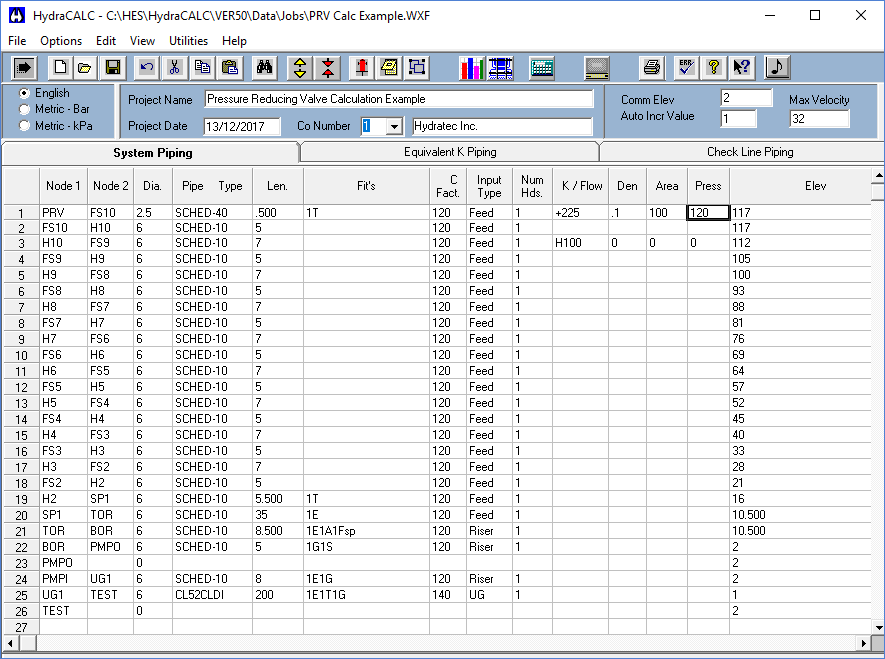Image resolution: width=885 pixels, height=659 pixels.
Task: Toggle sound with the music note icon
Action: point(777,68)
